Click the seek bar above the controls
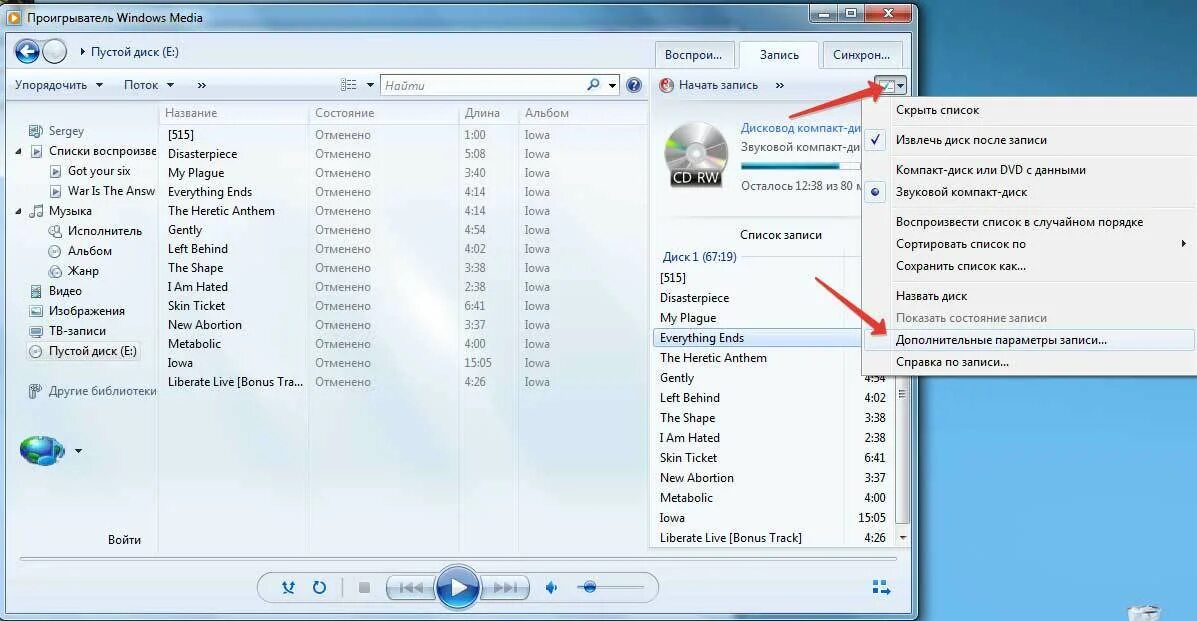Screen dimensions: 1197x621 pos(457,559)
